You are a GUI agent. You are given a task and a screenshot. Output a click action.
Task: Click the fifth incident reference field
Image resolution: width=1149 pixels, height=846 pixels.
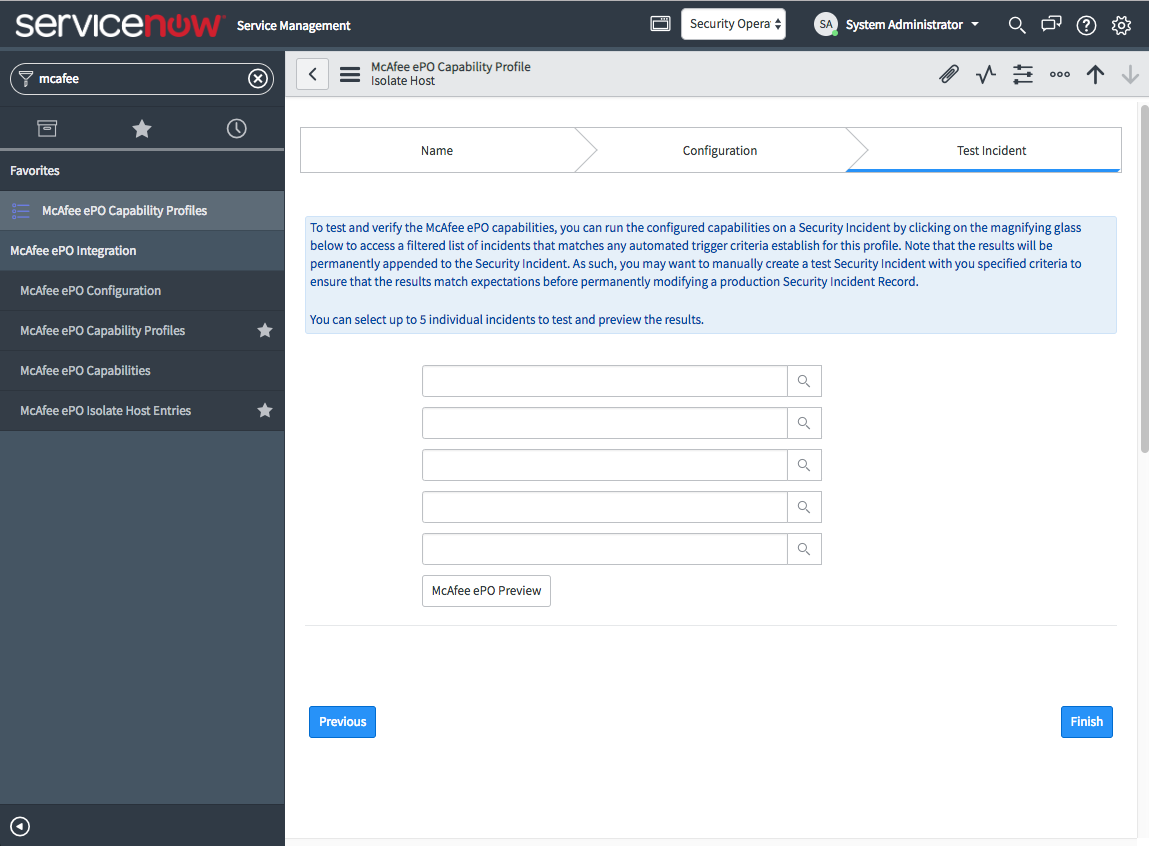point(605,549)
